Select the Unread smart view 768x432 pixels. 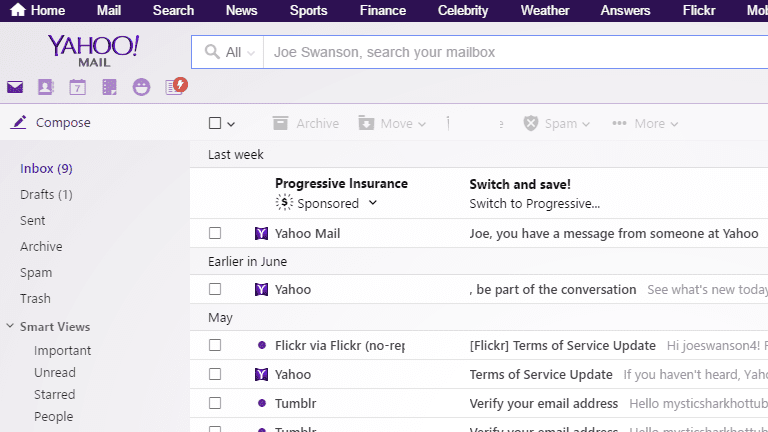[x=55, y=373]
